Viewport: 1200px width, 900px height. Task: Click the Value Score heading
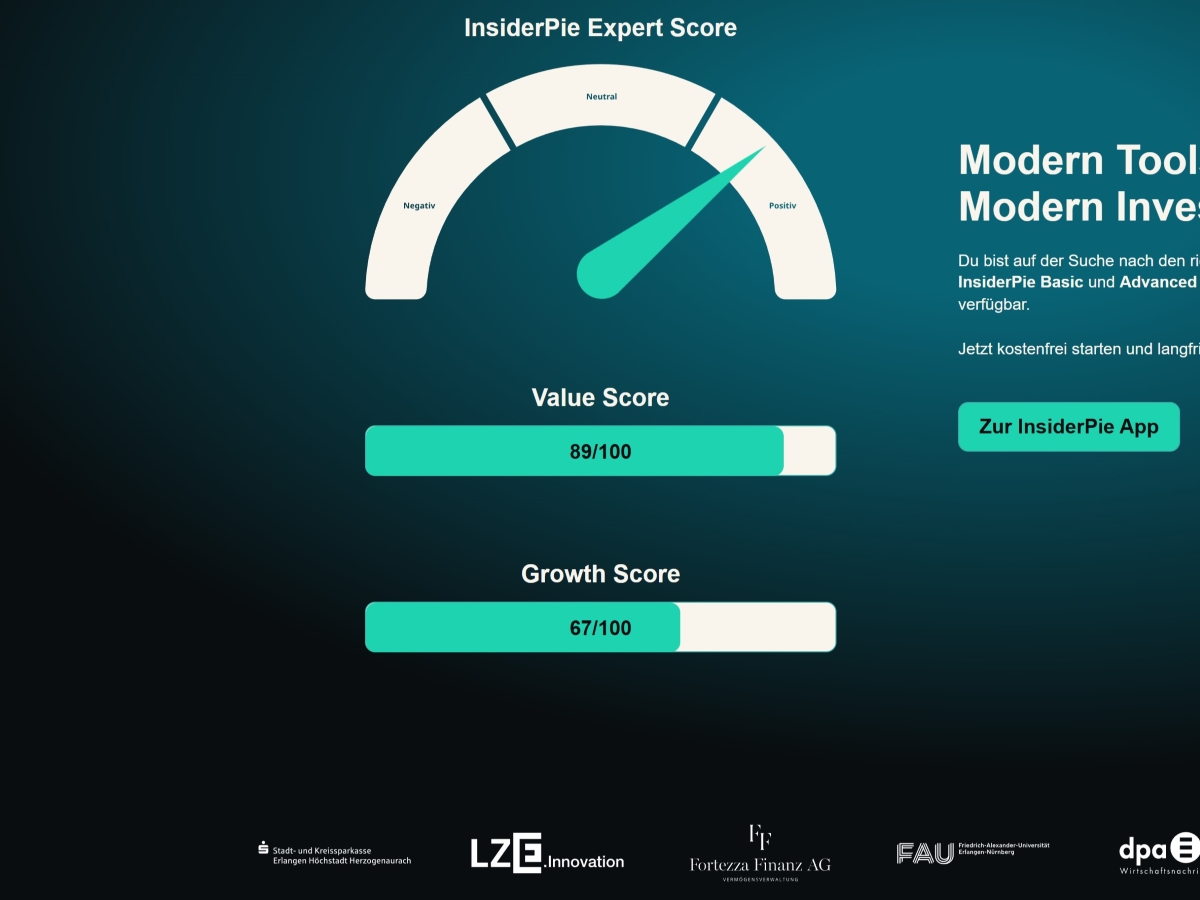600,398
